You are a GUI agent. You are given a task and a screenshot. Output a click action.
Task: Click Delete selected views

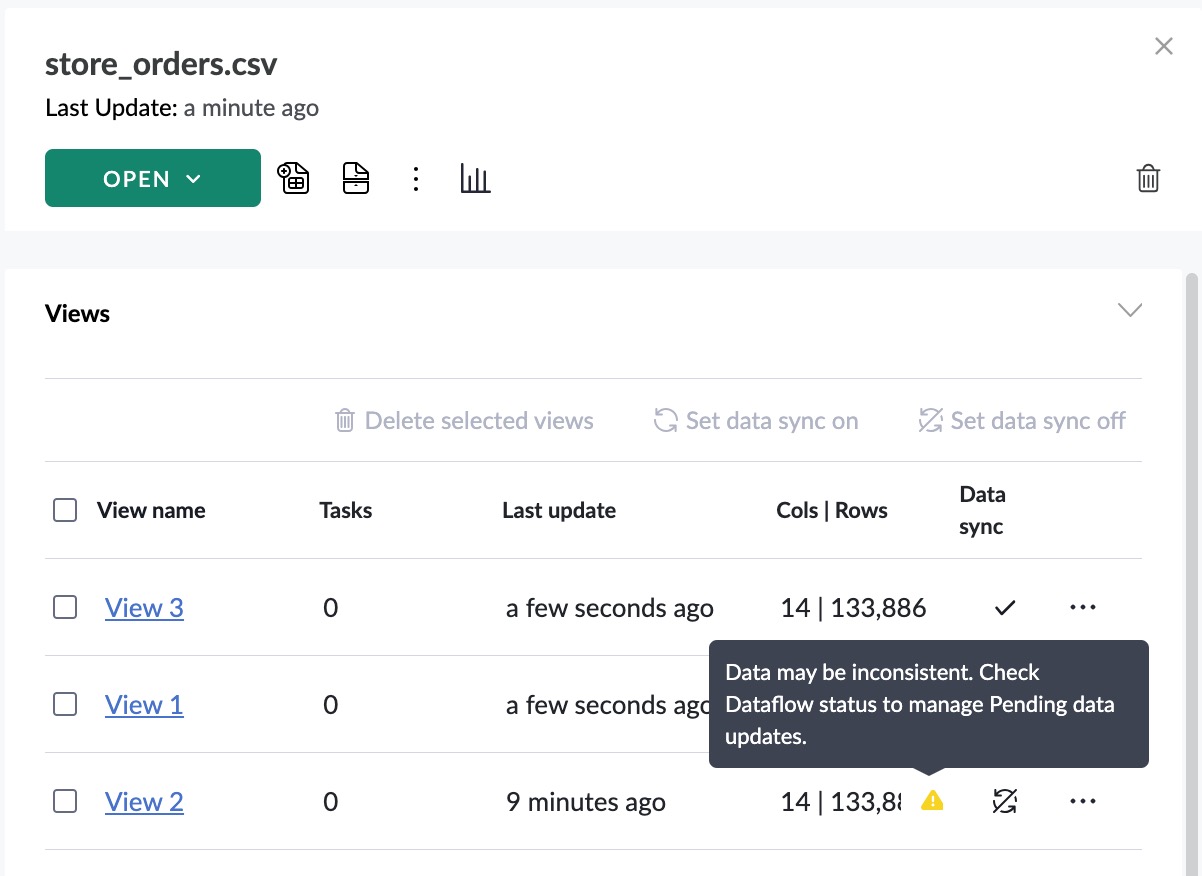463,420
